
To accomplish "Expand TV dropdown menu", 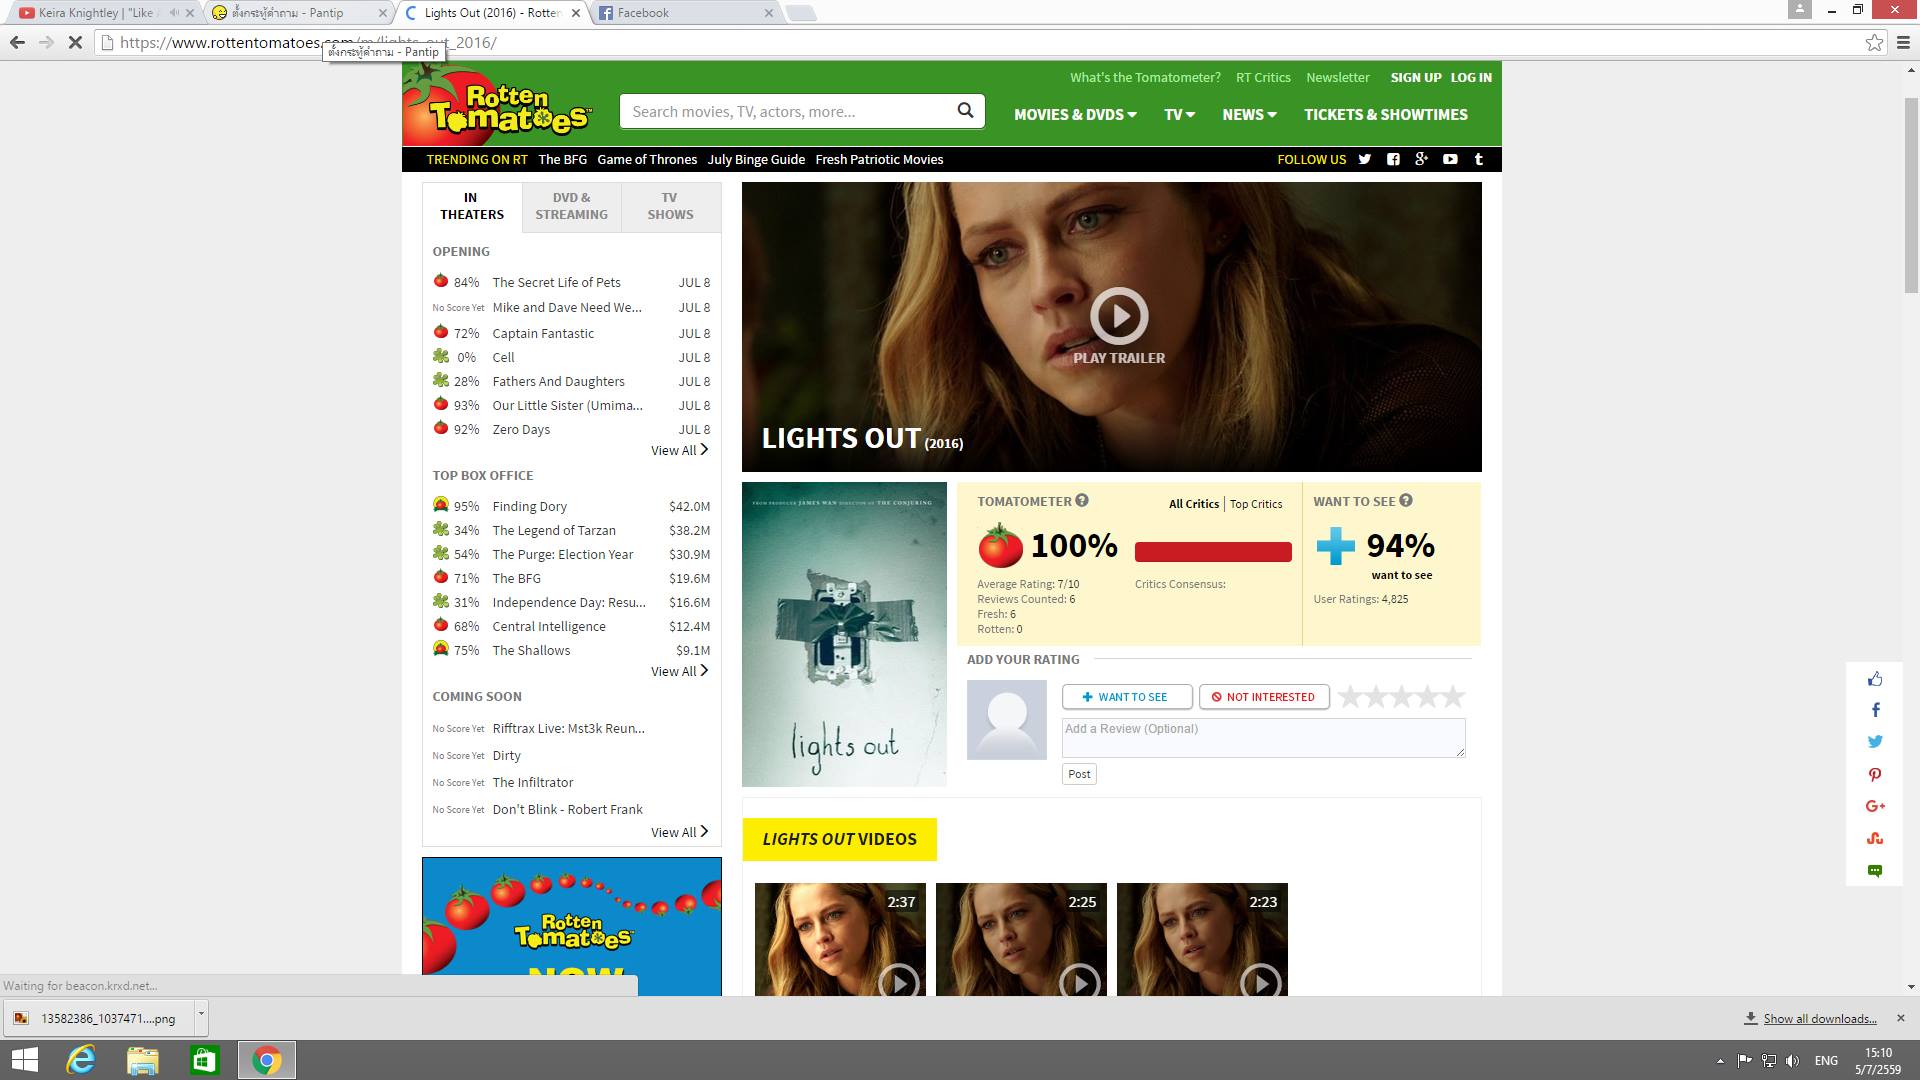I will (x=1180, y=115).
